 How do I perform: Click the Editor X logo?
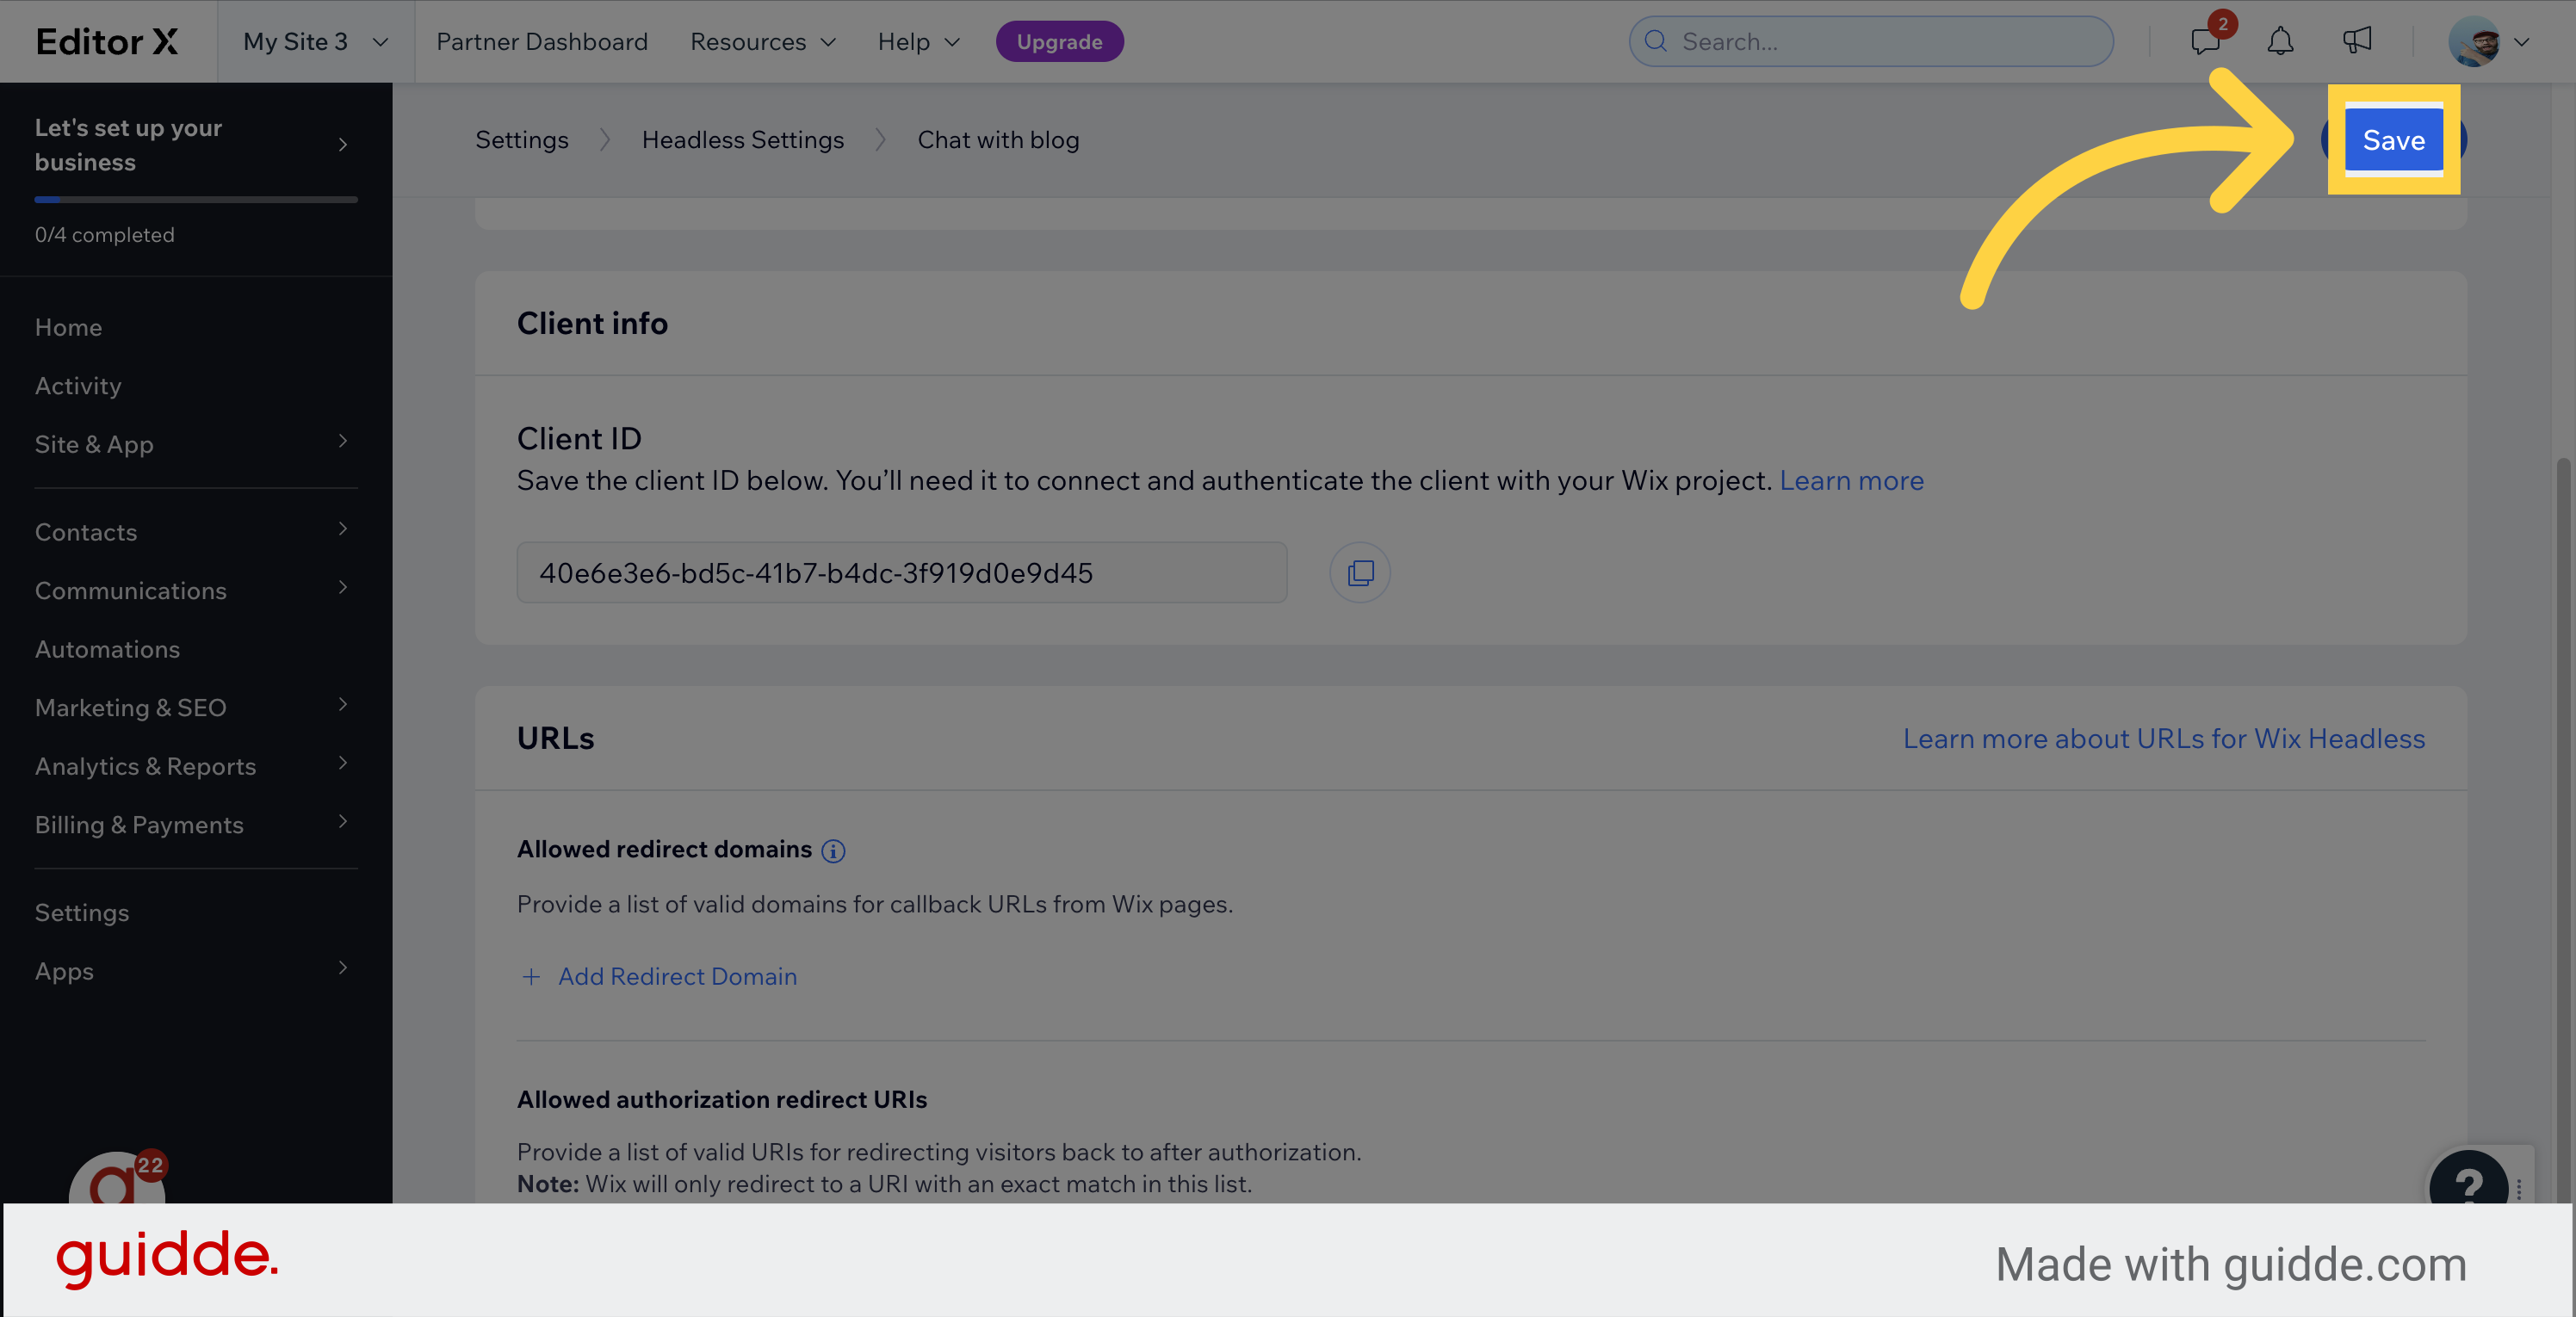point(106,42)
